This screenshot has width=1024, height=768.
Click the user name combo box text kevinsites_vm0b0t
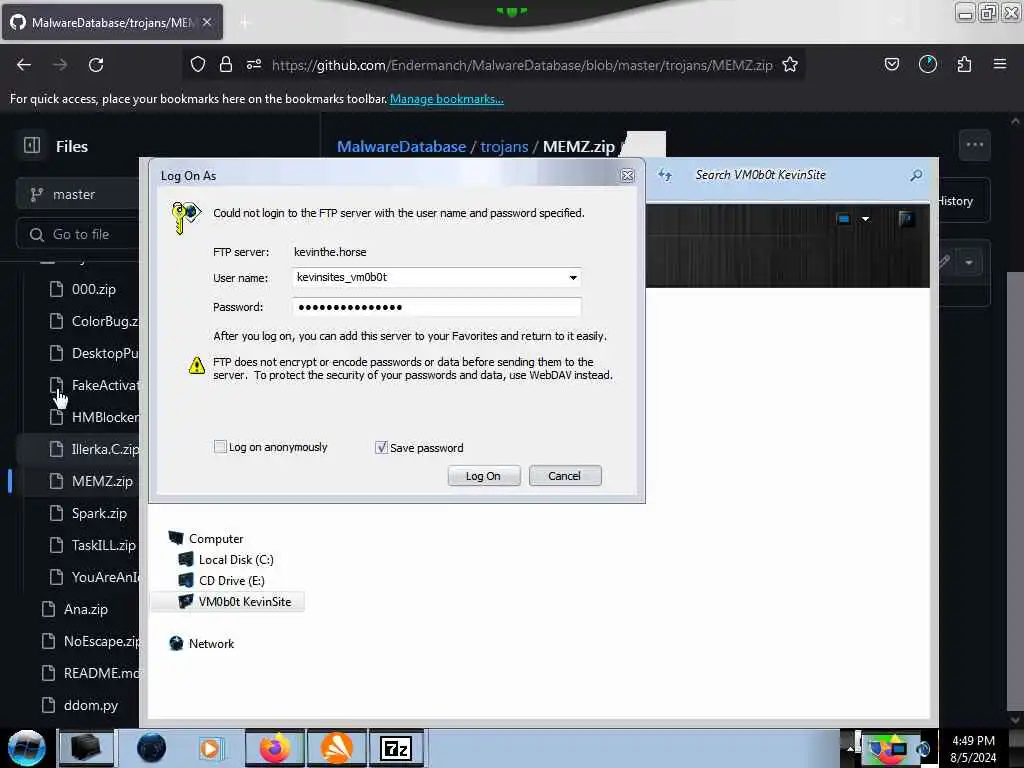click(342, 277)
